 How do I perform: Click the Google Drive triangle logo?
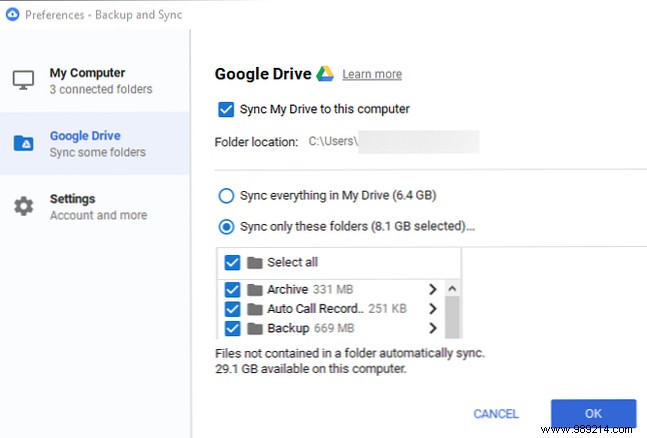pyautogui.click(x=325, y=74)
